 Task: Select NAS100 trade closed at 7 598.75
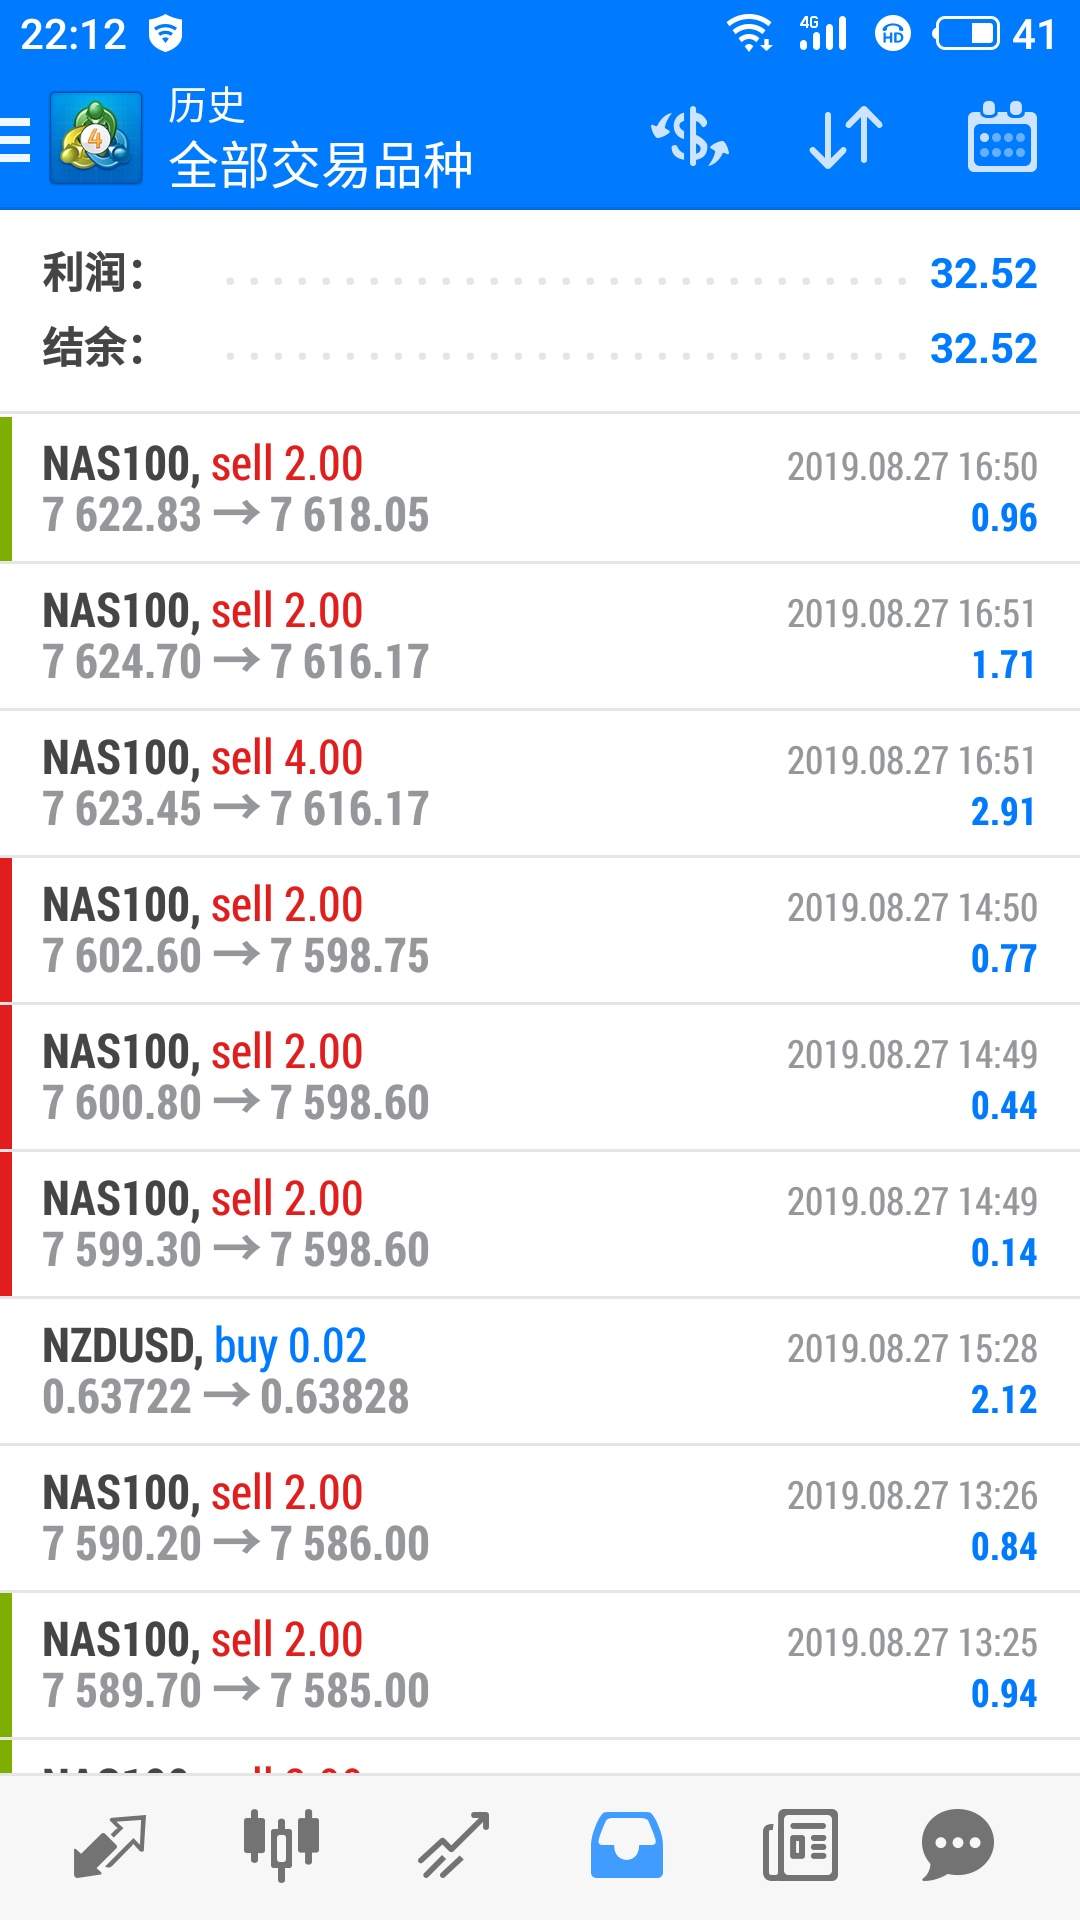pos(540,930)
